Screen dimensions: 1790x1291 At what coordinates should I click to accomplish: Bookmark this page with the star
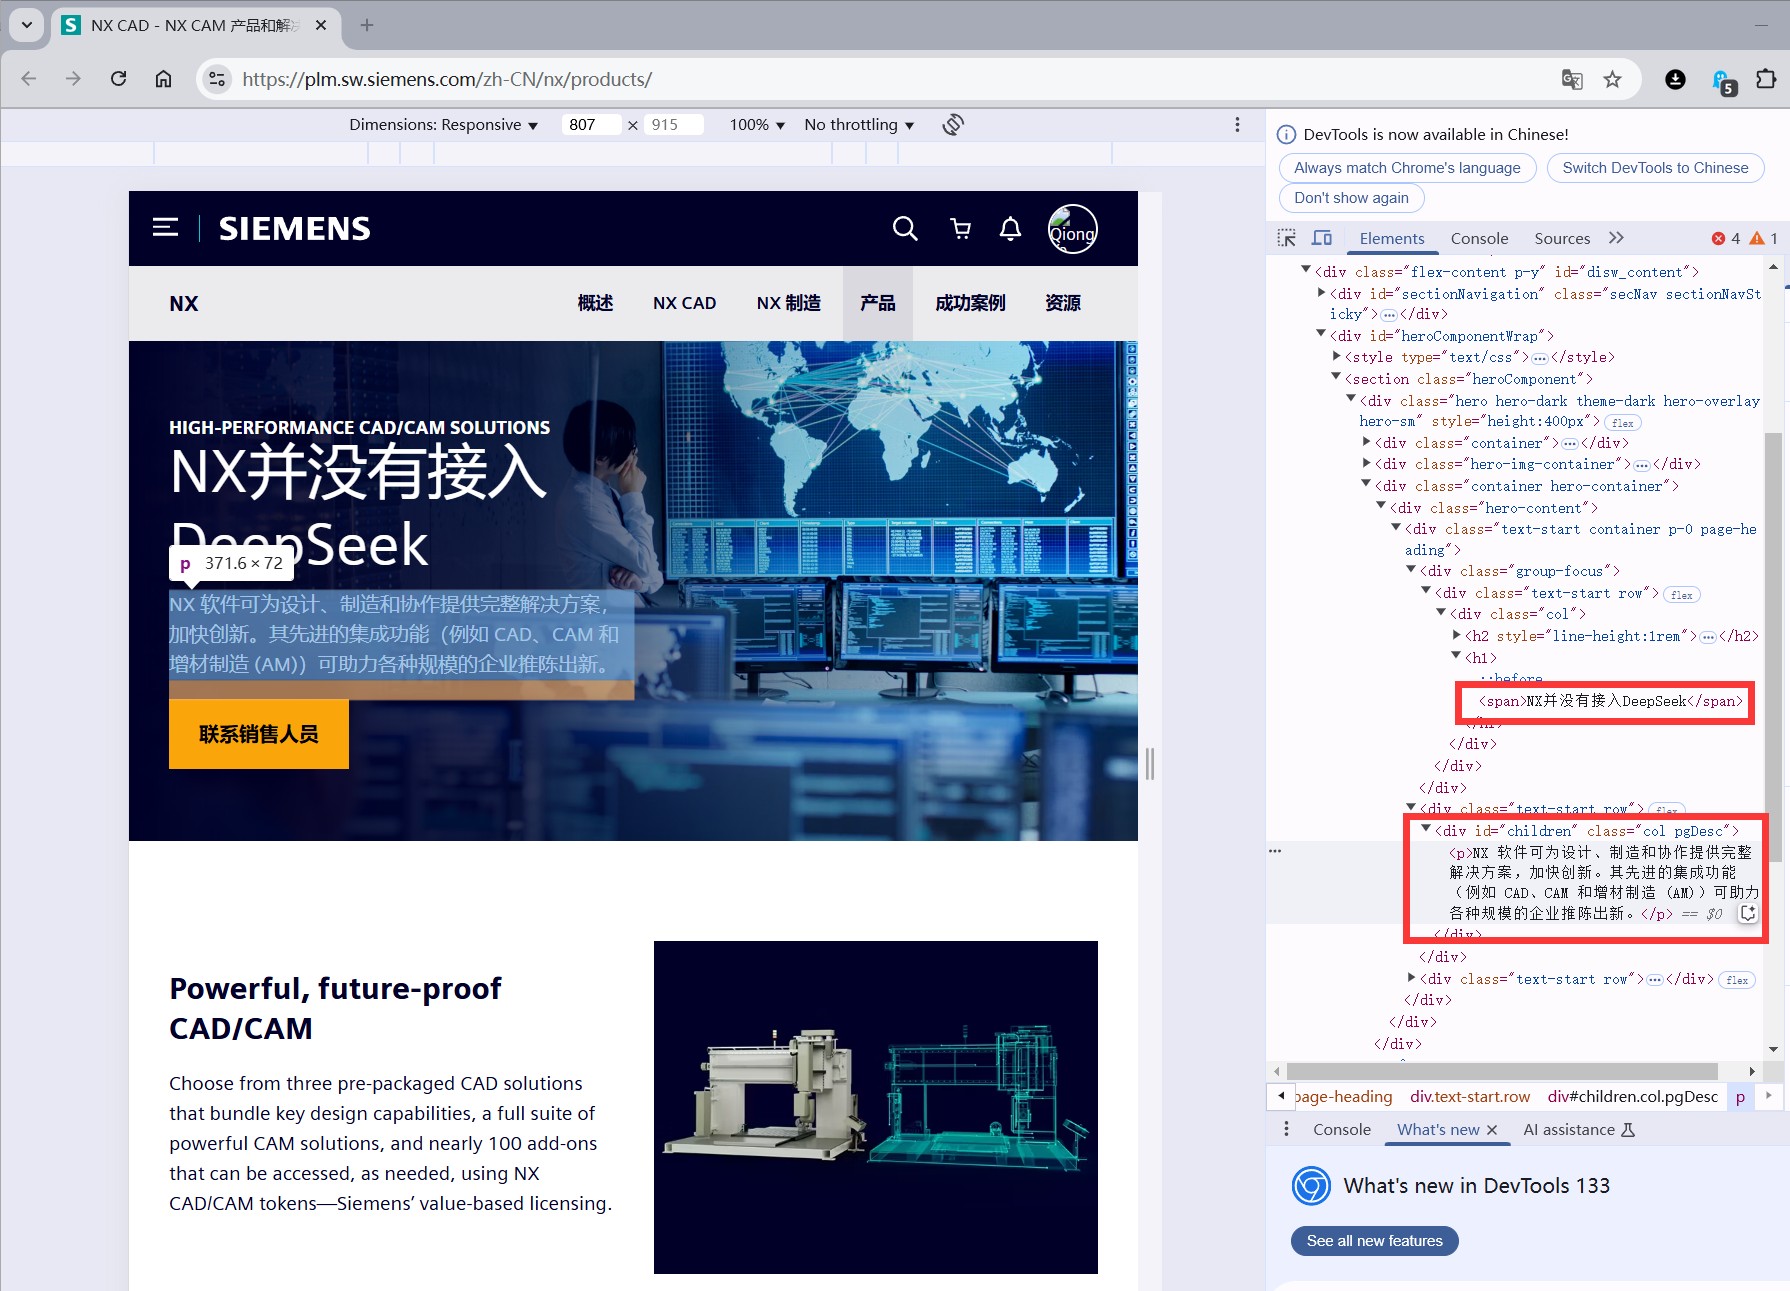click(x=1612, y=79)
